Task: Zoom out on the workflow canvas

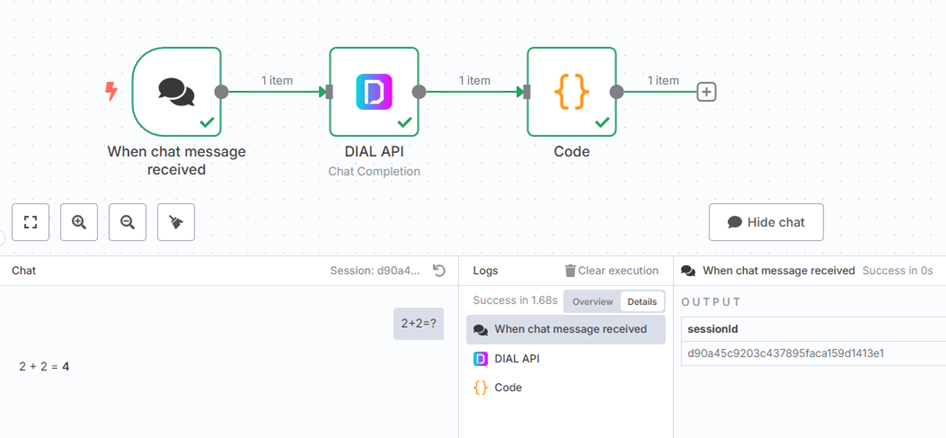Action: coord(127,222)
